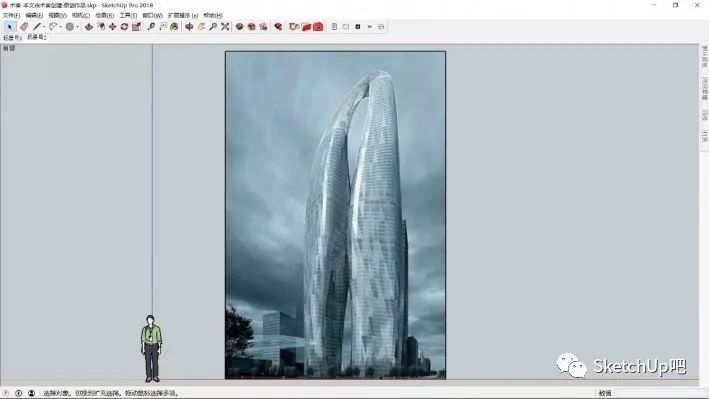Click the user sign-in icon in status bar

click(x=31, y=393)
